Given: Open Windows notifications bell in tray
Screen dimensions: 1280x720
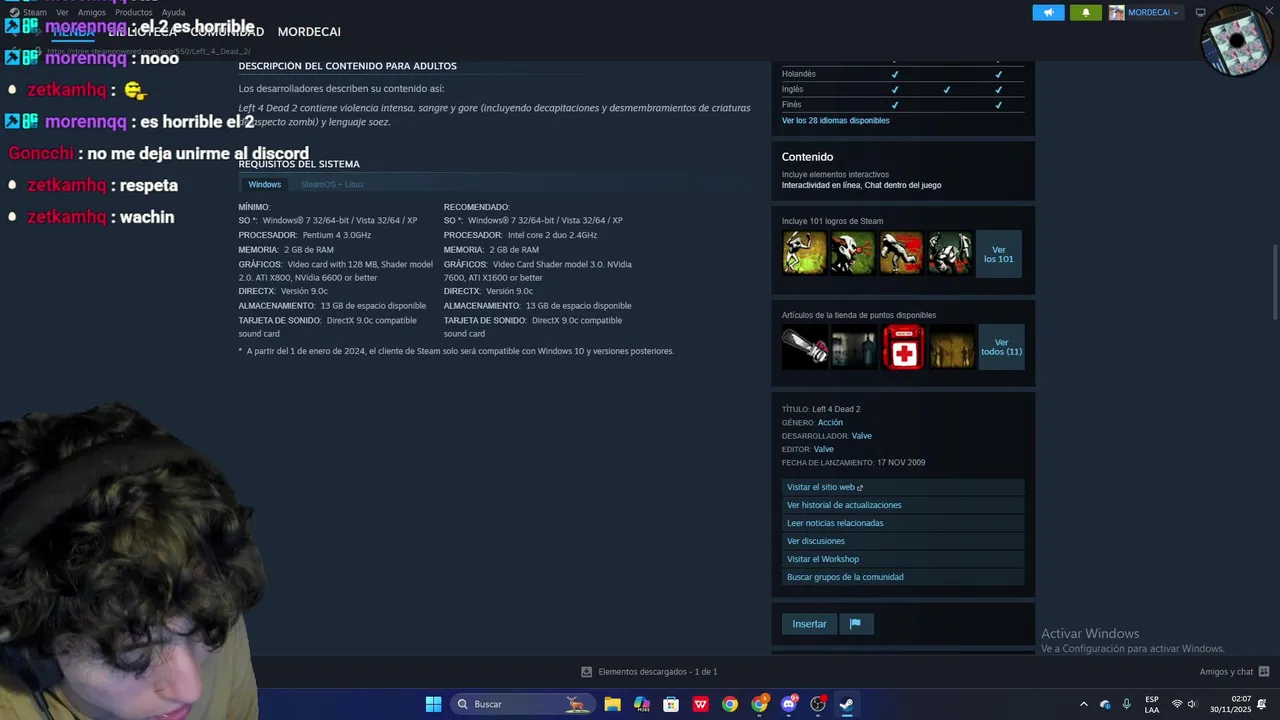Looking at the screenshot, I should (1262, 704).
